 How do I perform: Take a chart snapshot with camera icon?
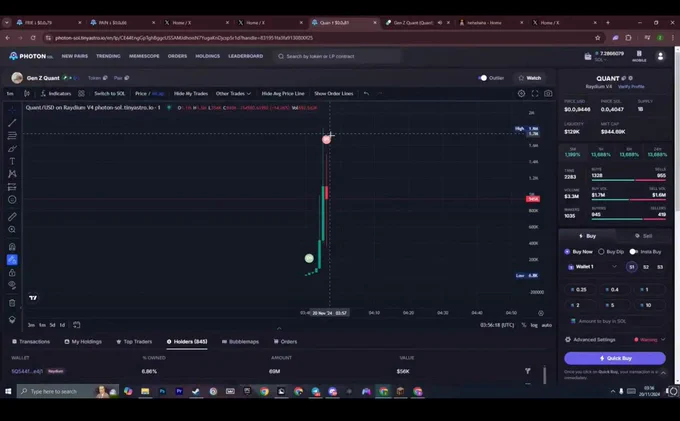548,93
